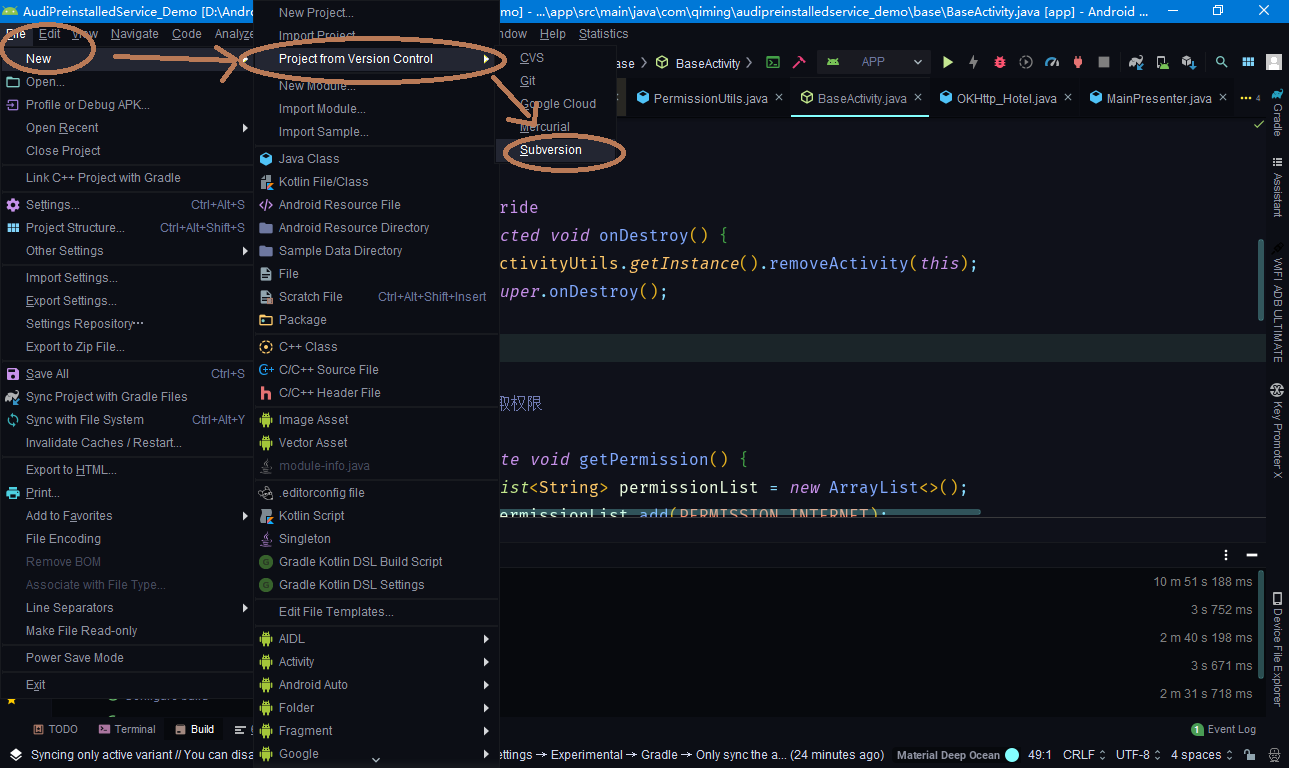
Task: Open the APP run configuration dropdown
Action: point(873,61)
